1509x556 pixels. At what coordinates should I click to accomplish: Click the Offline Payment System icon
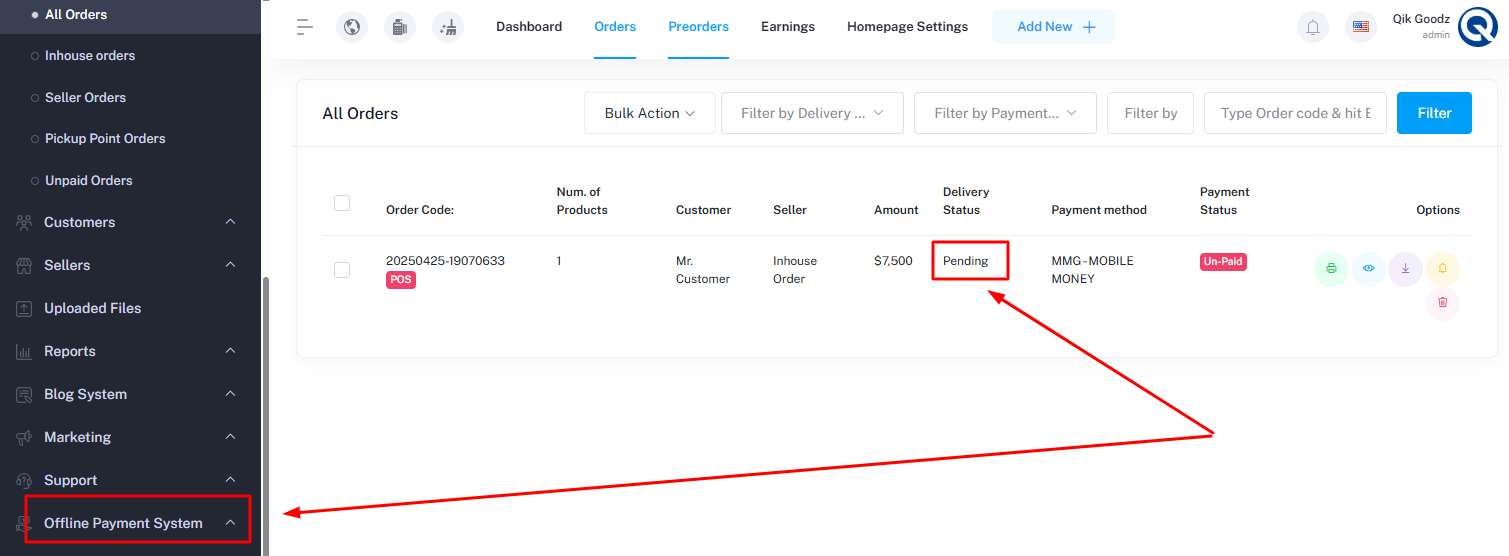[25, 523]
